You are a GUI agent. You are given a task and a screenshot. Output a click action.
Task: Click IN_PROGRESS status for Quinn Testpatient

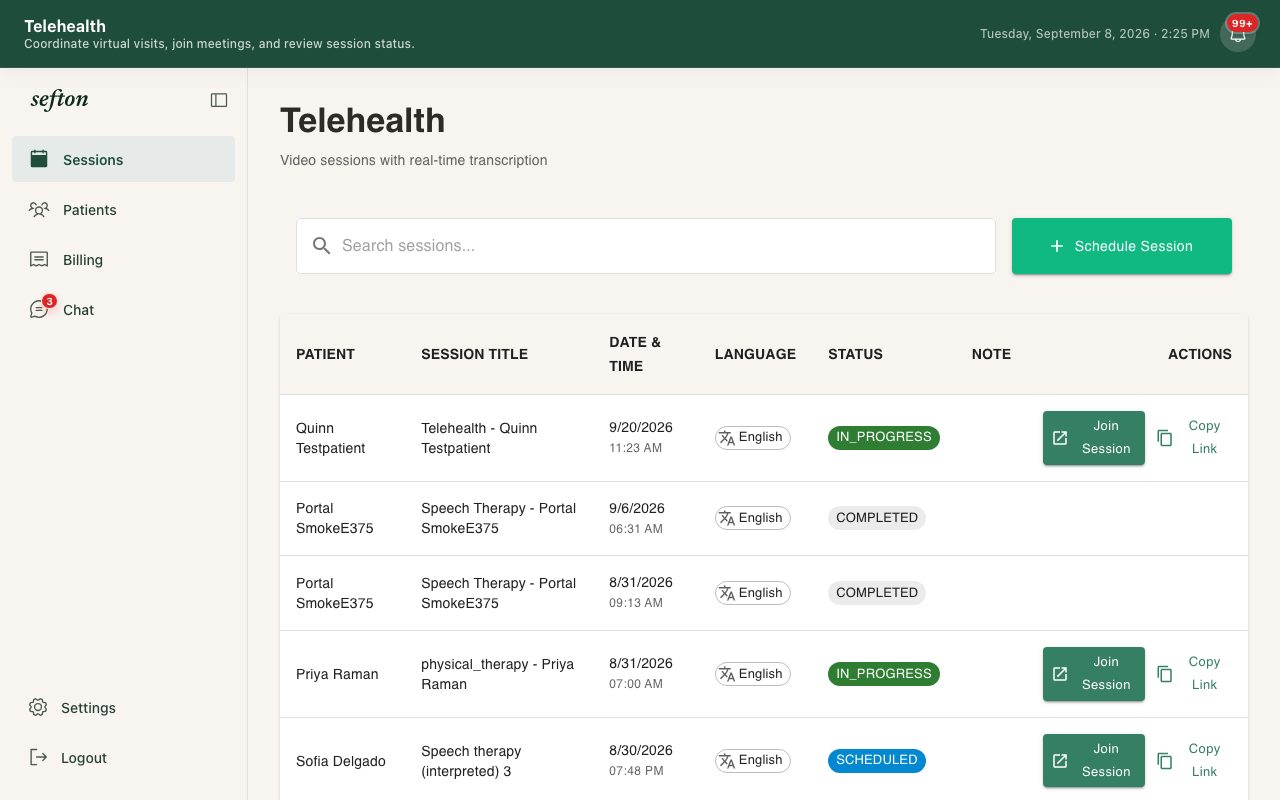pos(884,437)
